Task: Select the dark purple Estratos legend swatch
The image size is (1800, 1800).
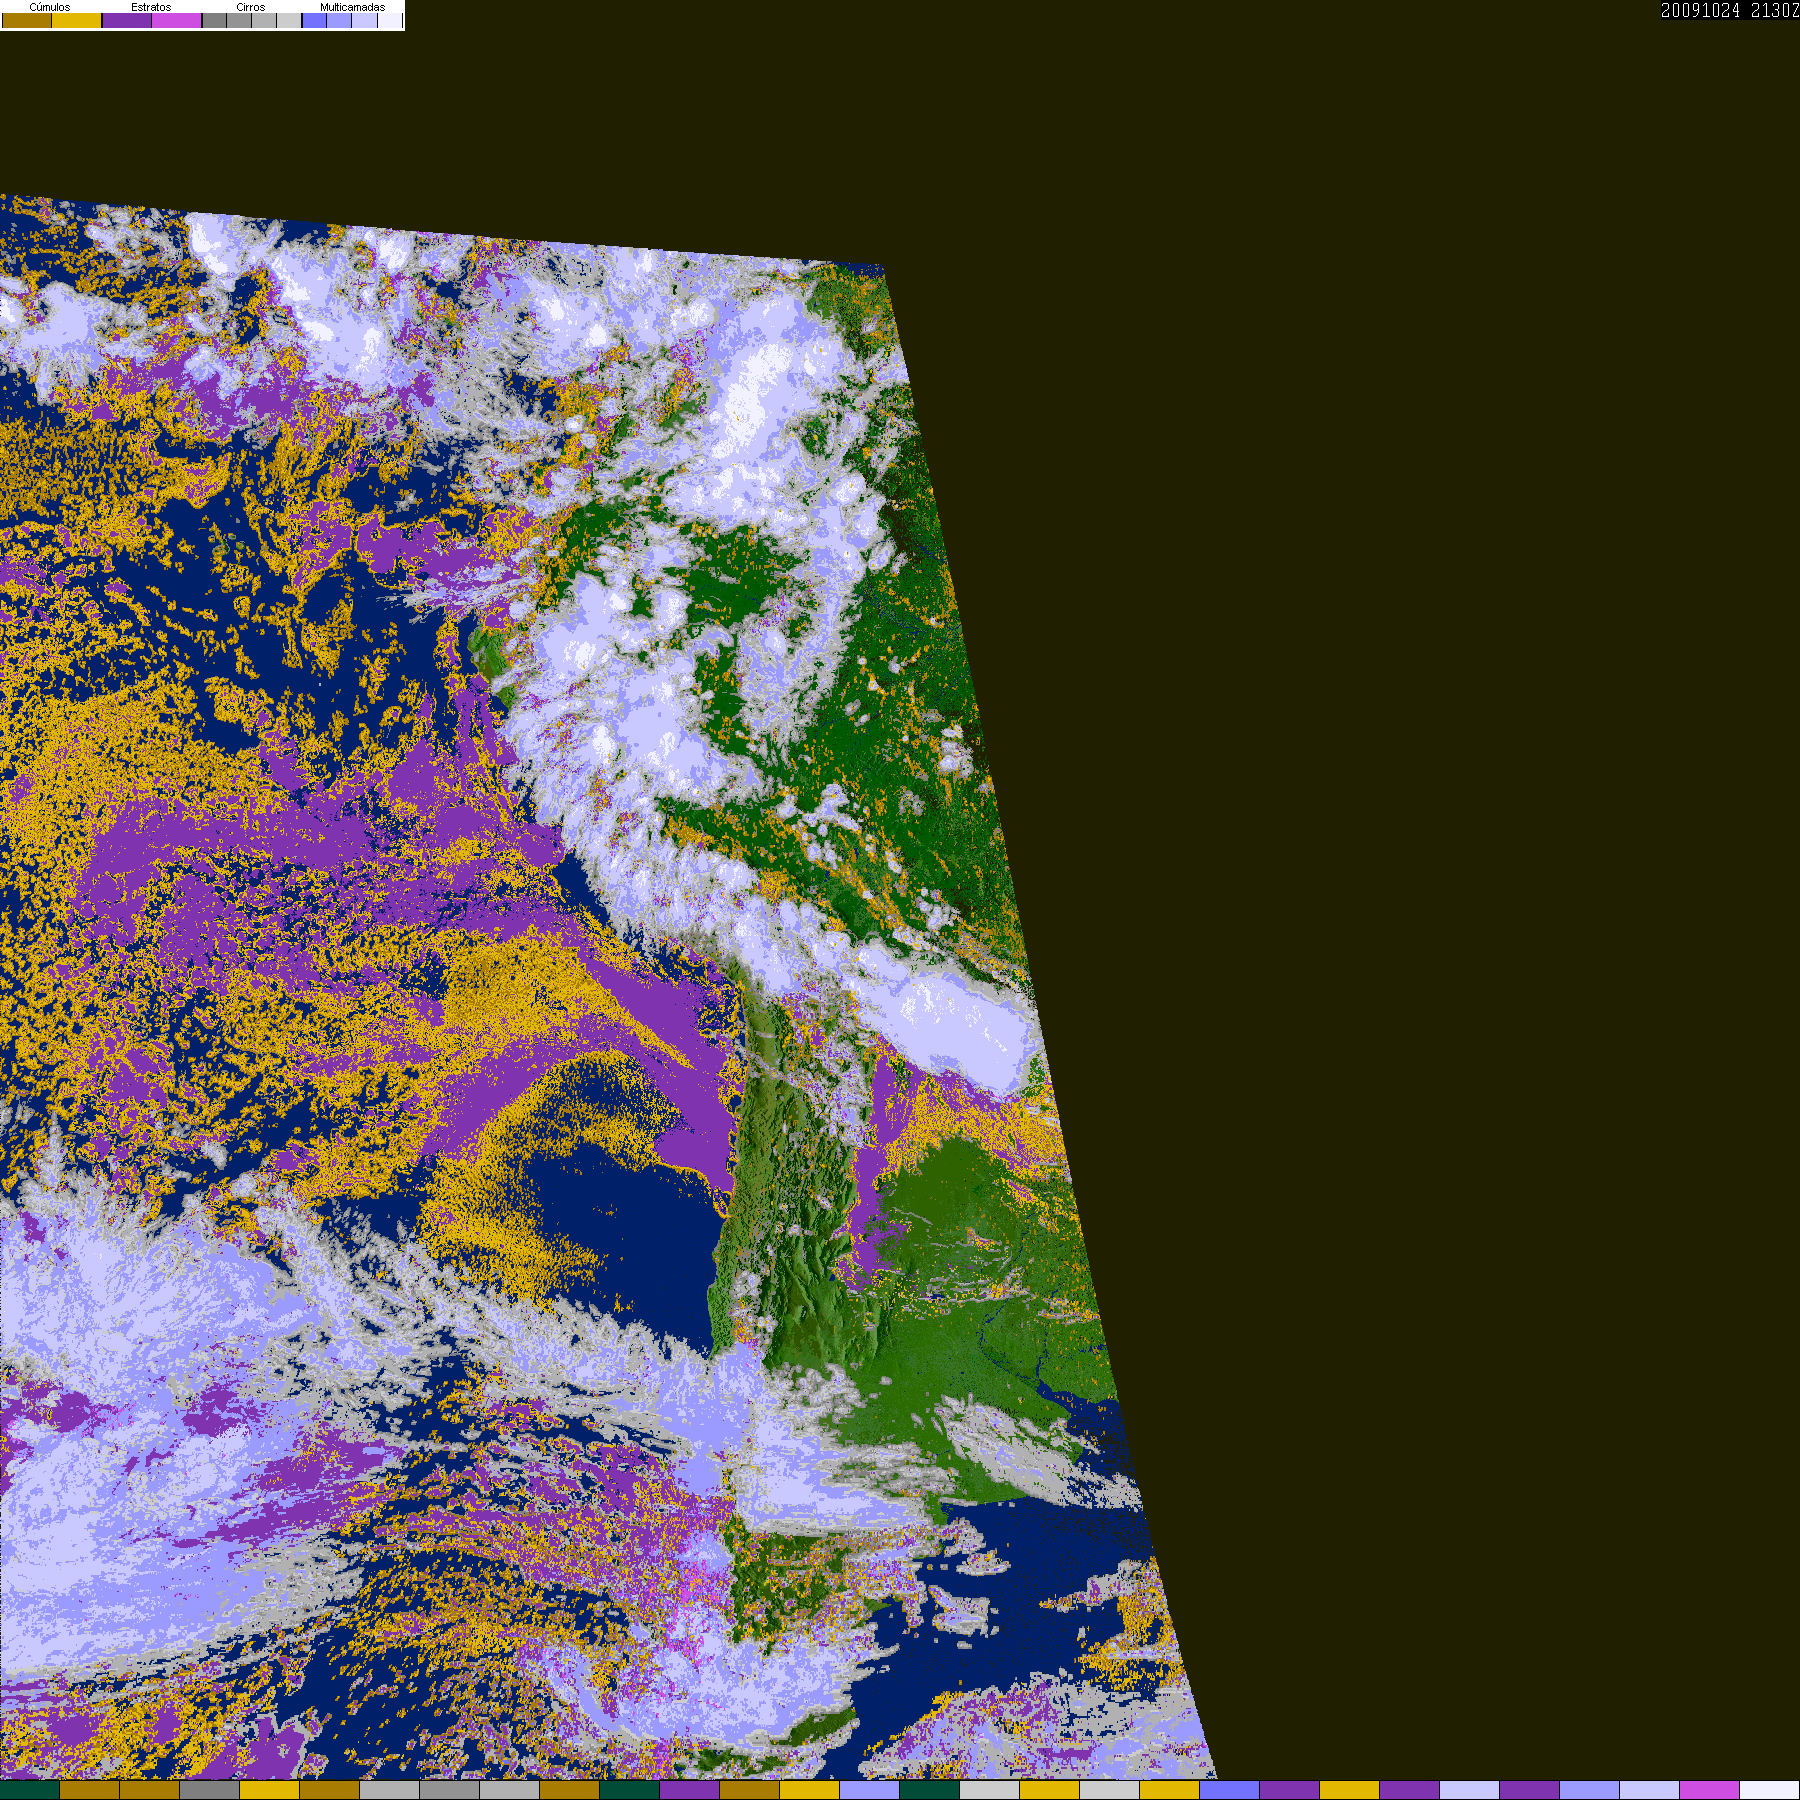Action: coord(127,20)
